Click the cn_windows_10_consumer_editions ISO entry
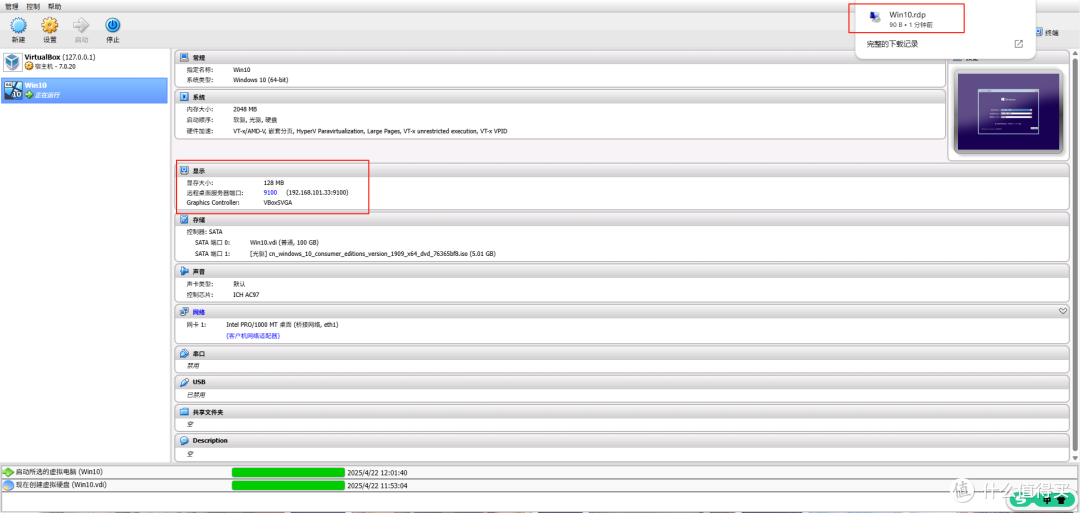 372,253
